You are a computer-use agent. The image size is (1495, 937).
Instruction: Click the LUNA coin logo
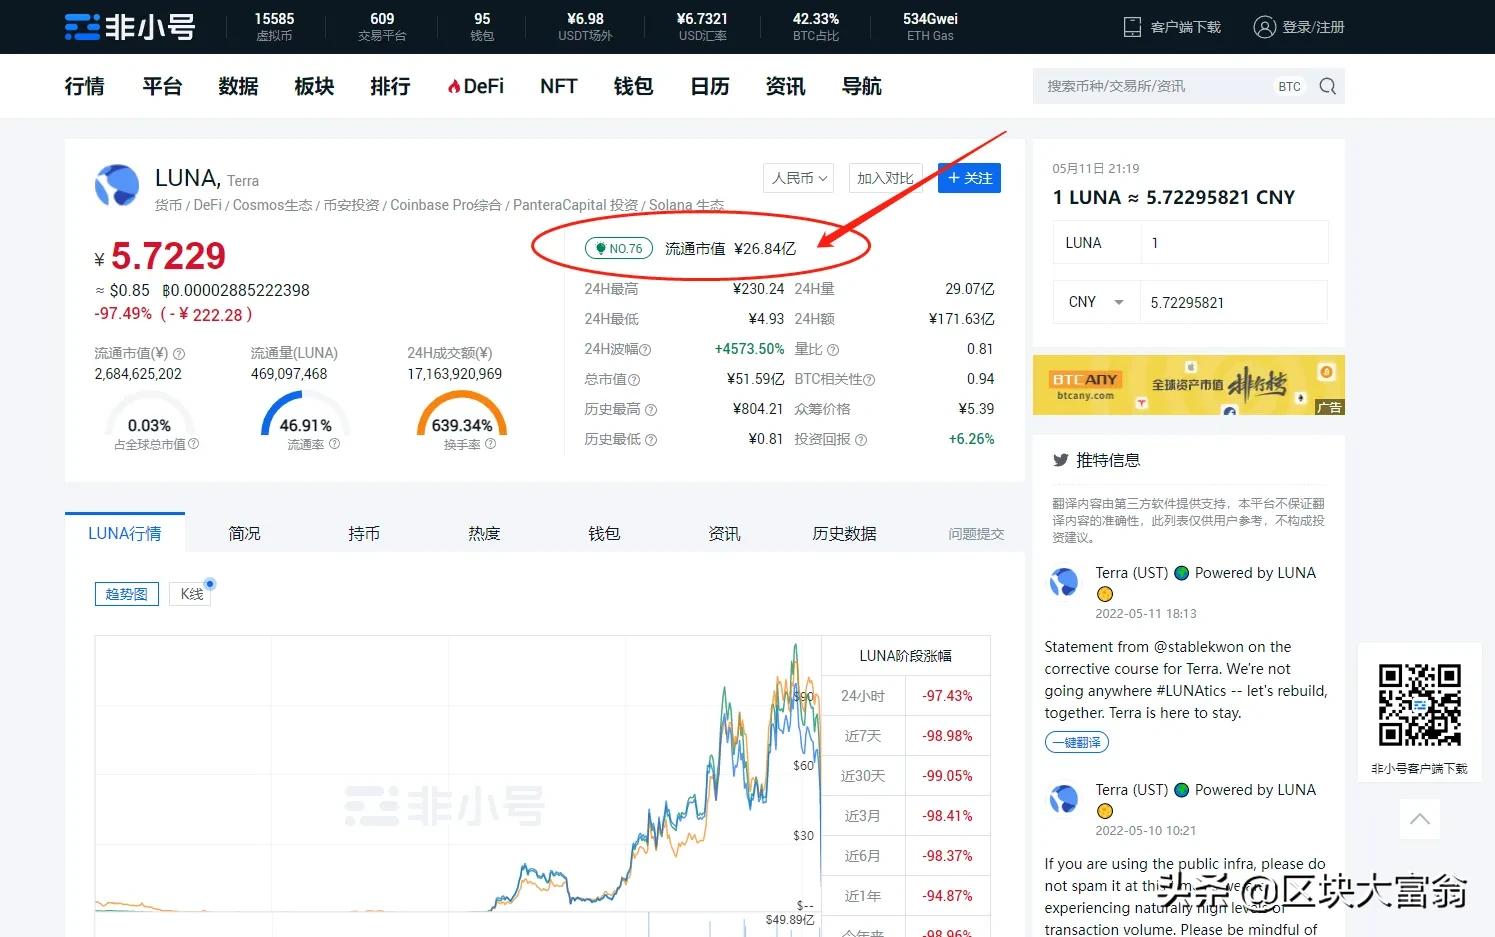coord(117,186)
